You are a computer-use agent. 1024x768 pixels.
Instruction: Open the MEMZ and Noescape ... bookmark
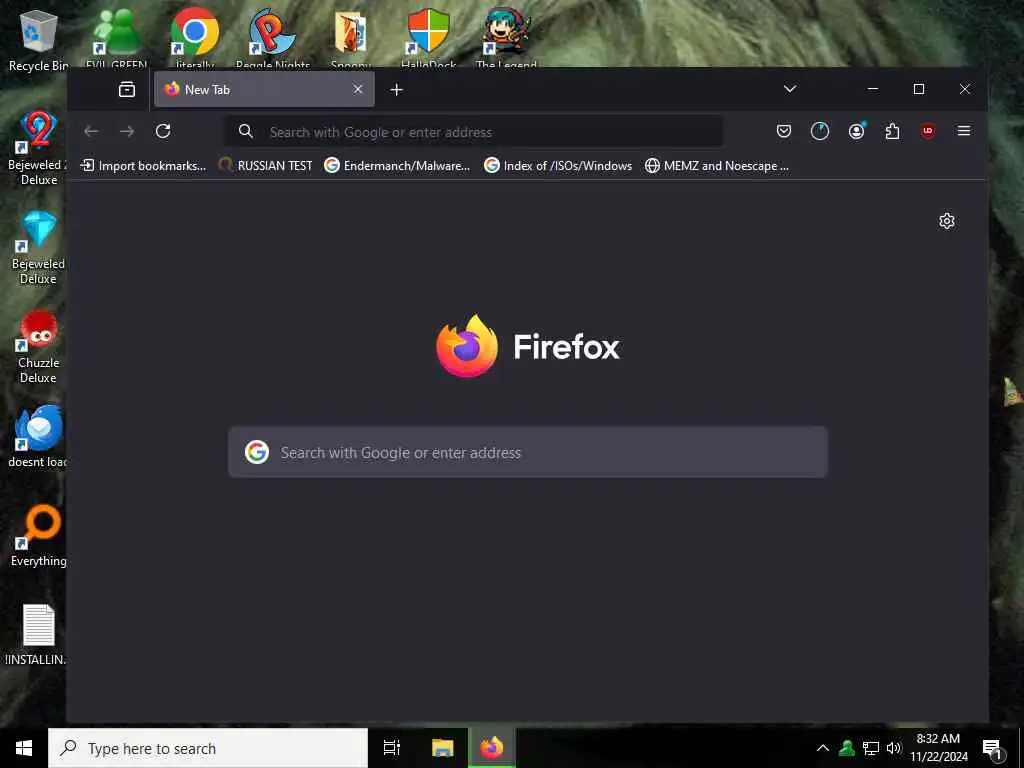coord(716,166)
